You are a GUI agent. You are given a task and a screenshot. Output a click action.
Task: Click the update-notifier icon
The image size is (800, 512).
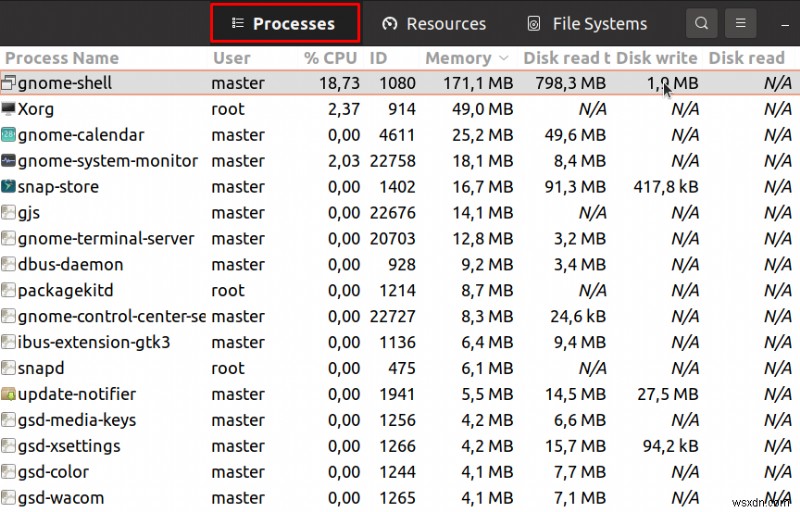tap(8, 394)
